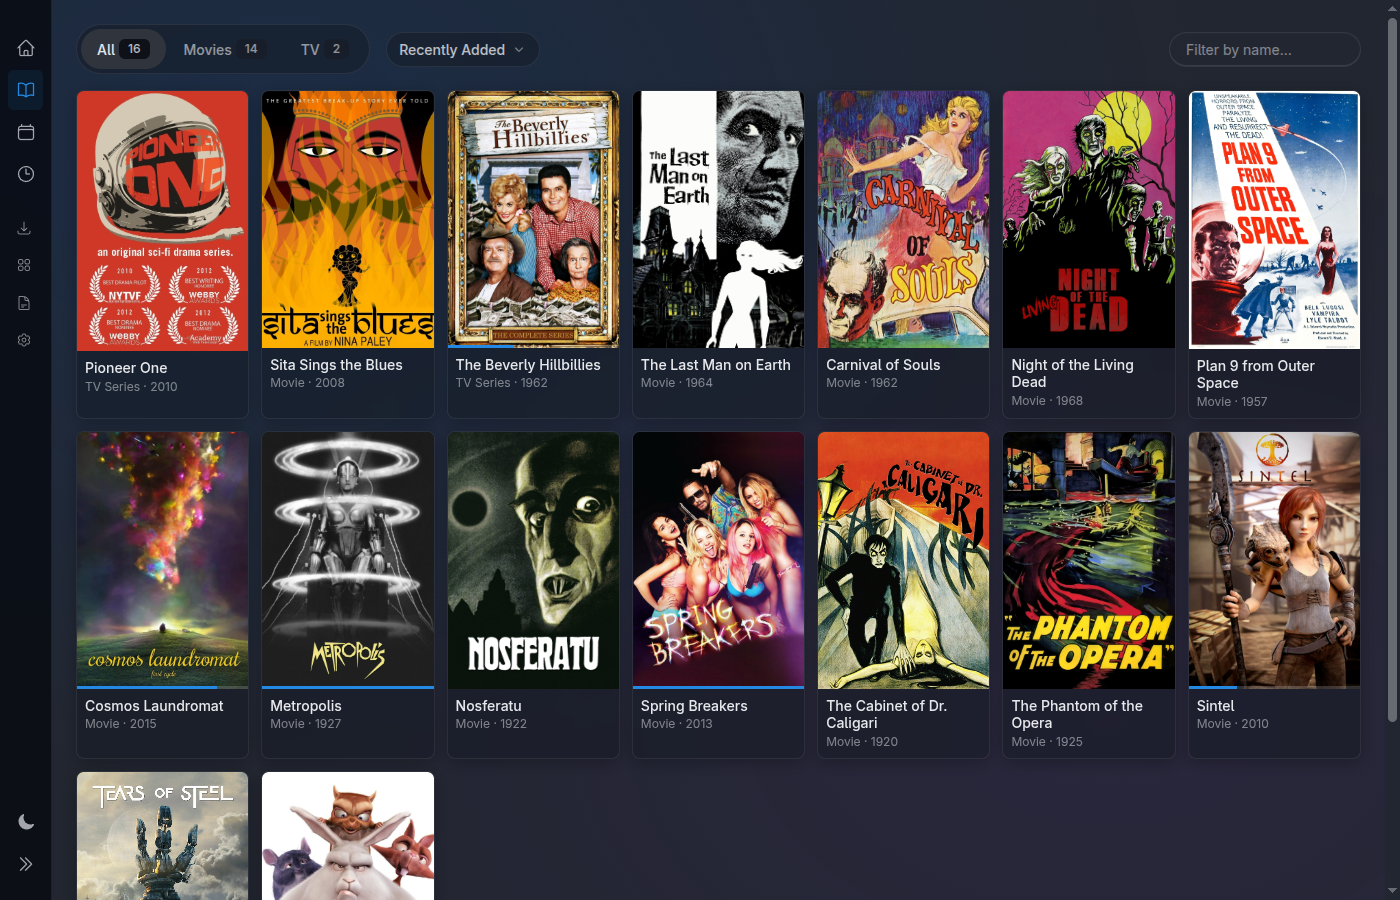Click 'Movie · 1957' under Plan 9

pos(1232,402)
